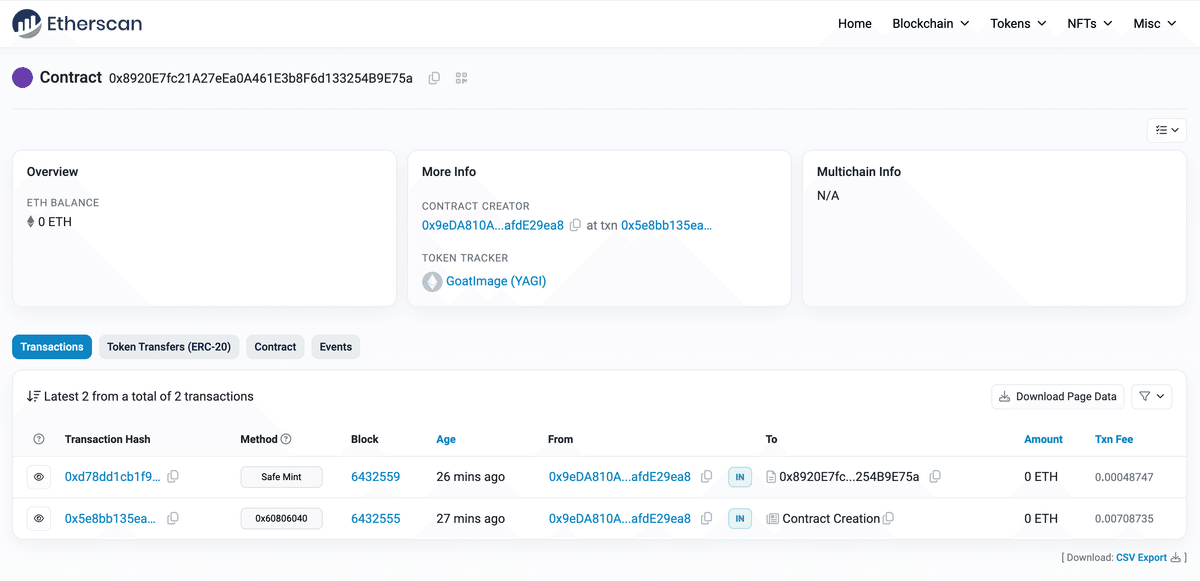Open the list options dropdown below header

click(1166, 130)
